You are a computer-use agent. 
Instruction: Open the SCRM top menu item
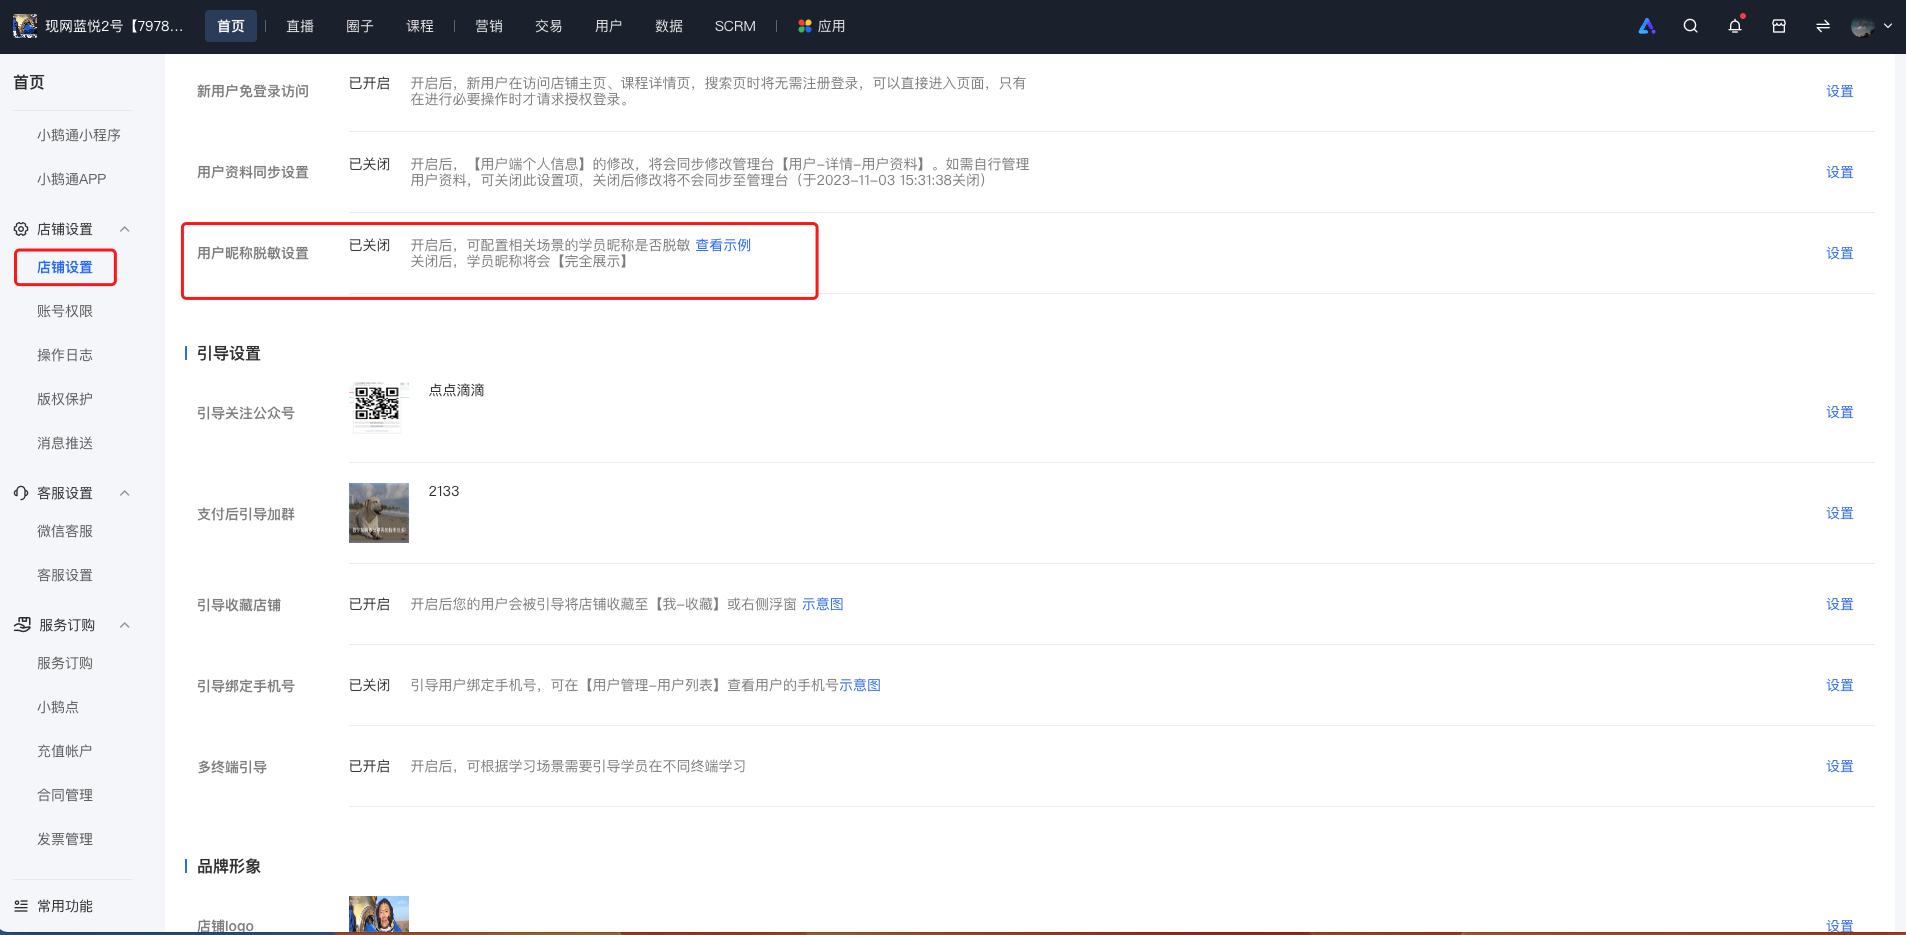[735, 26]
